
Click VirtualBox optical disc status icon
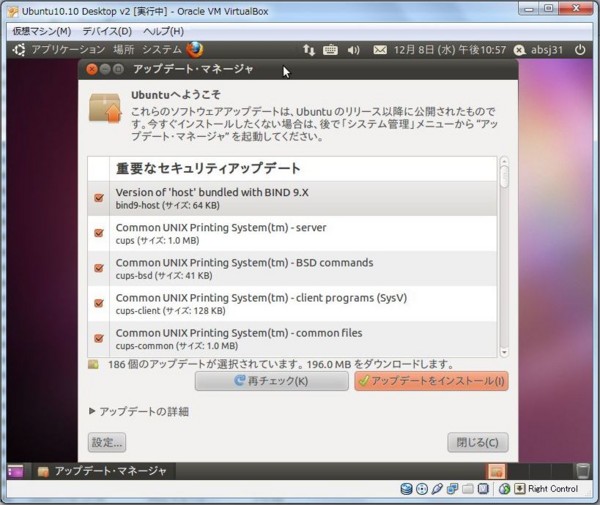click(422, 489)
